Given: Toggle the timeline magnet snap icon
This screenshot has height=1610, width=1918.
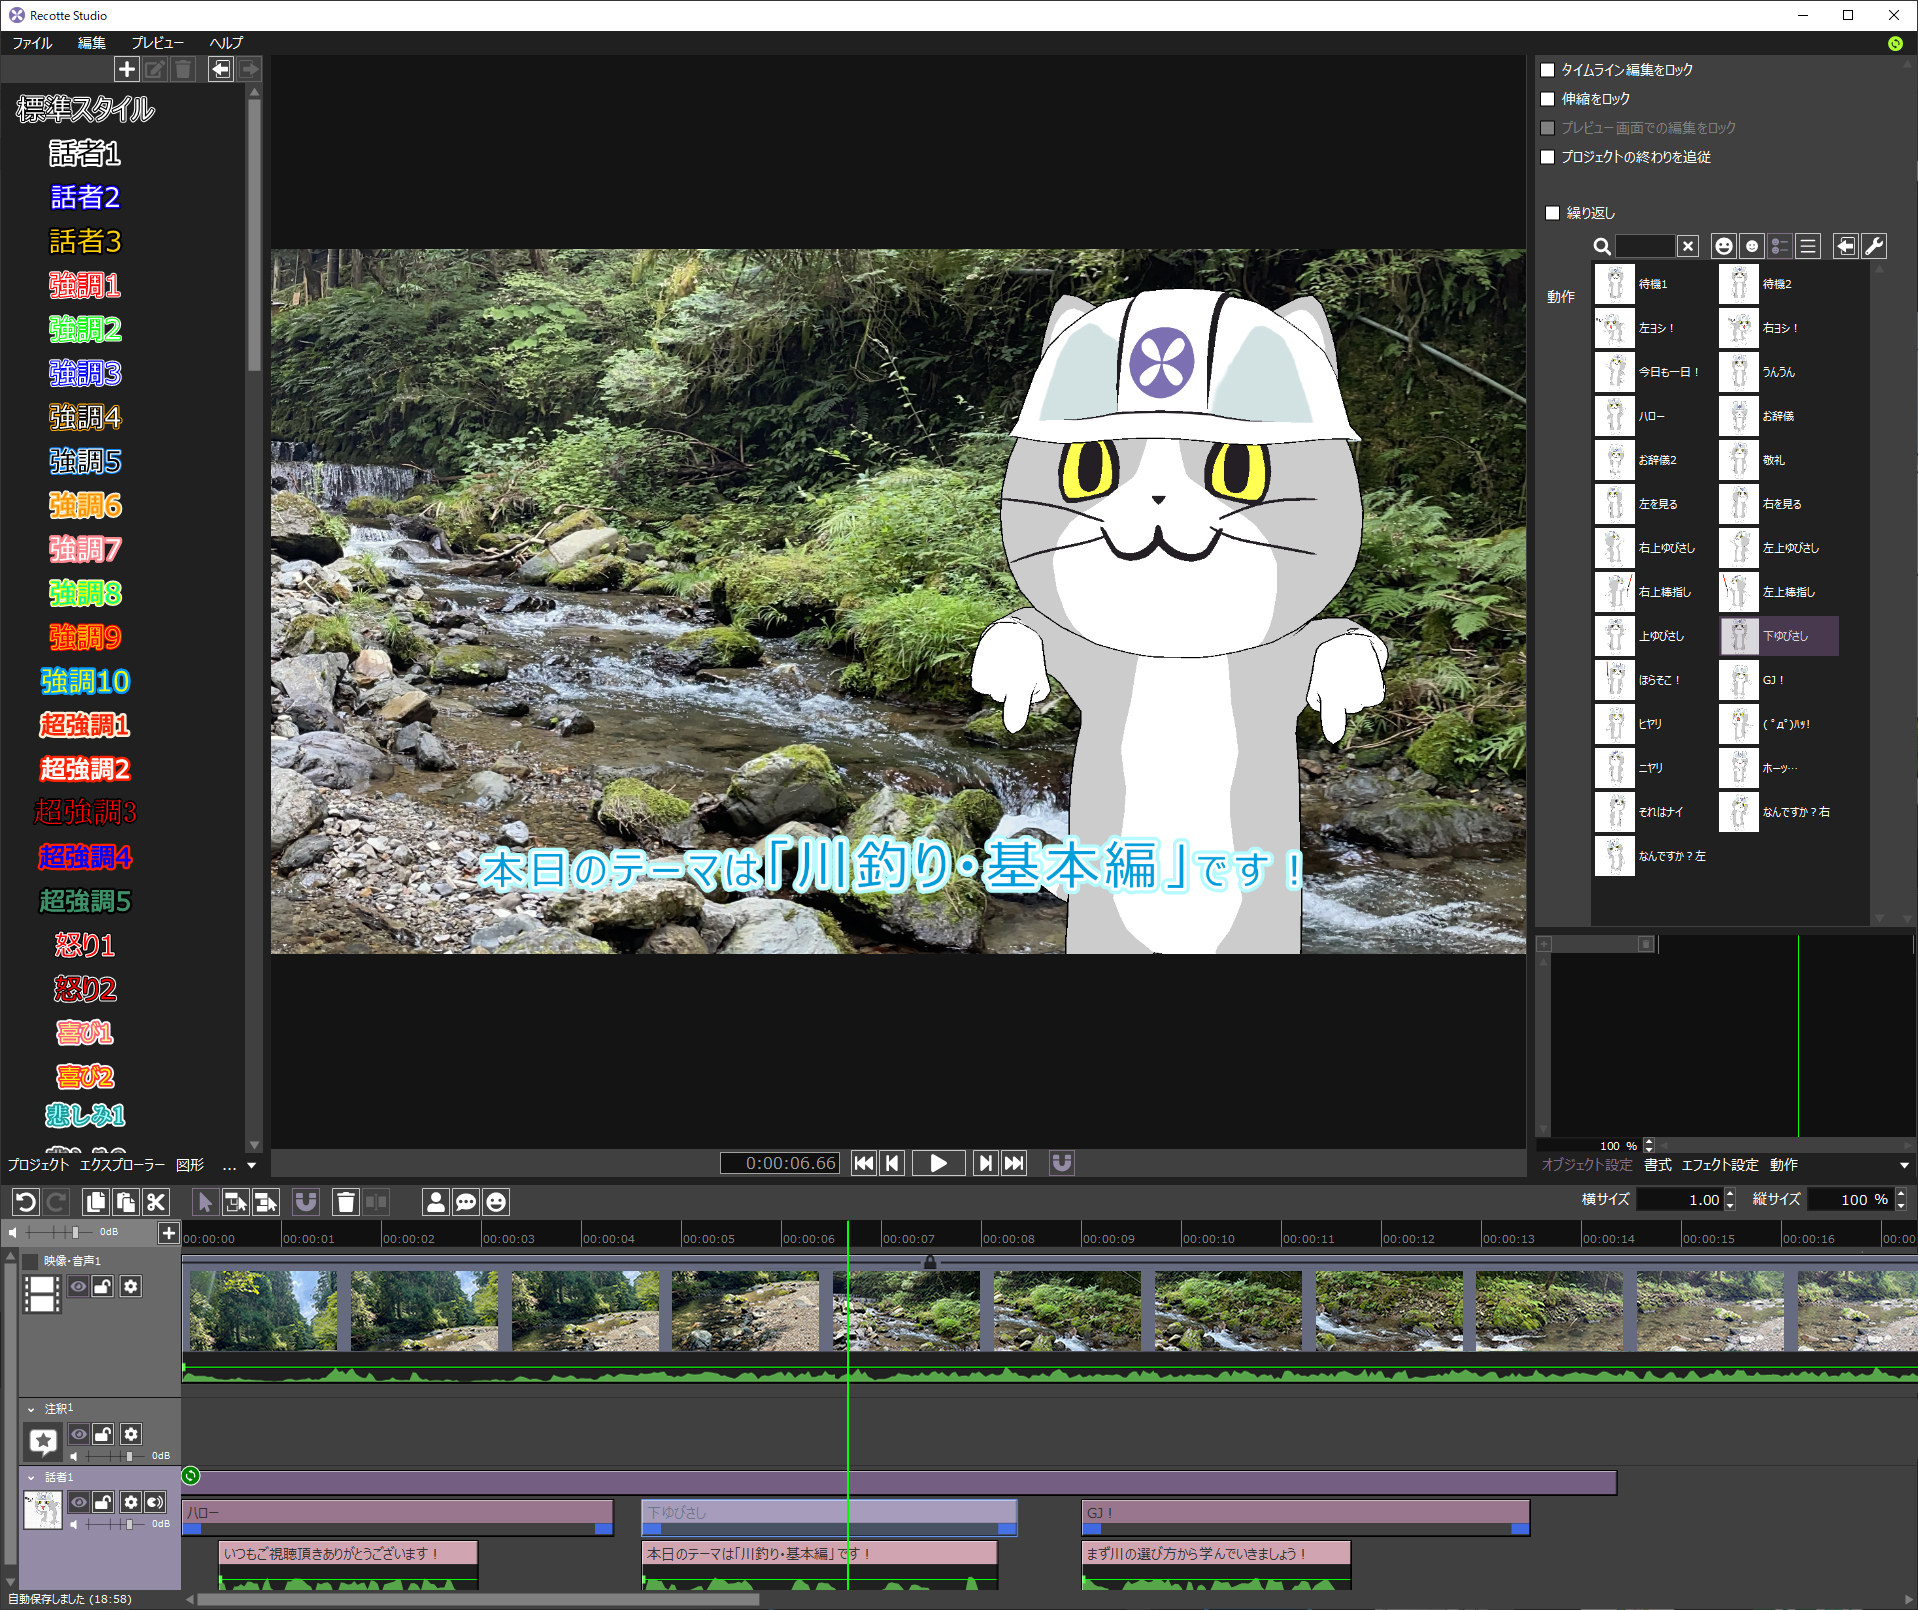Looking at the screenshot, I should point(306,1202).
